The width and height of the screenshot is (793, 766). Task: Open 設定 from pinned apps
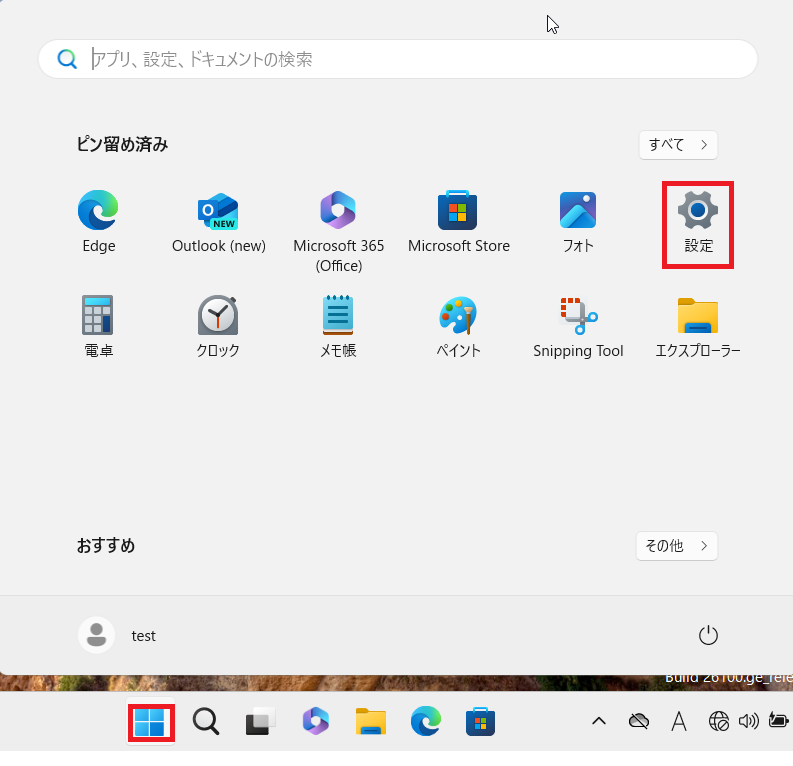(x=698, y=224)
